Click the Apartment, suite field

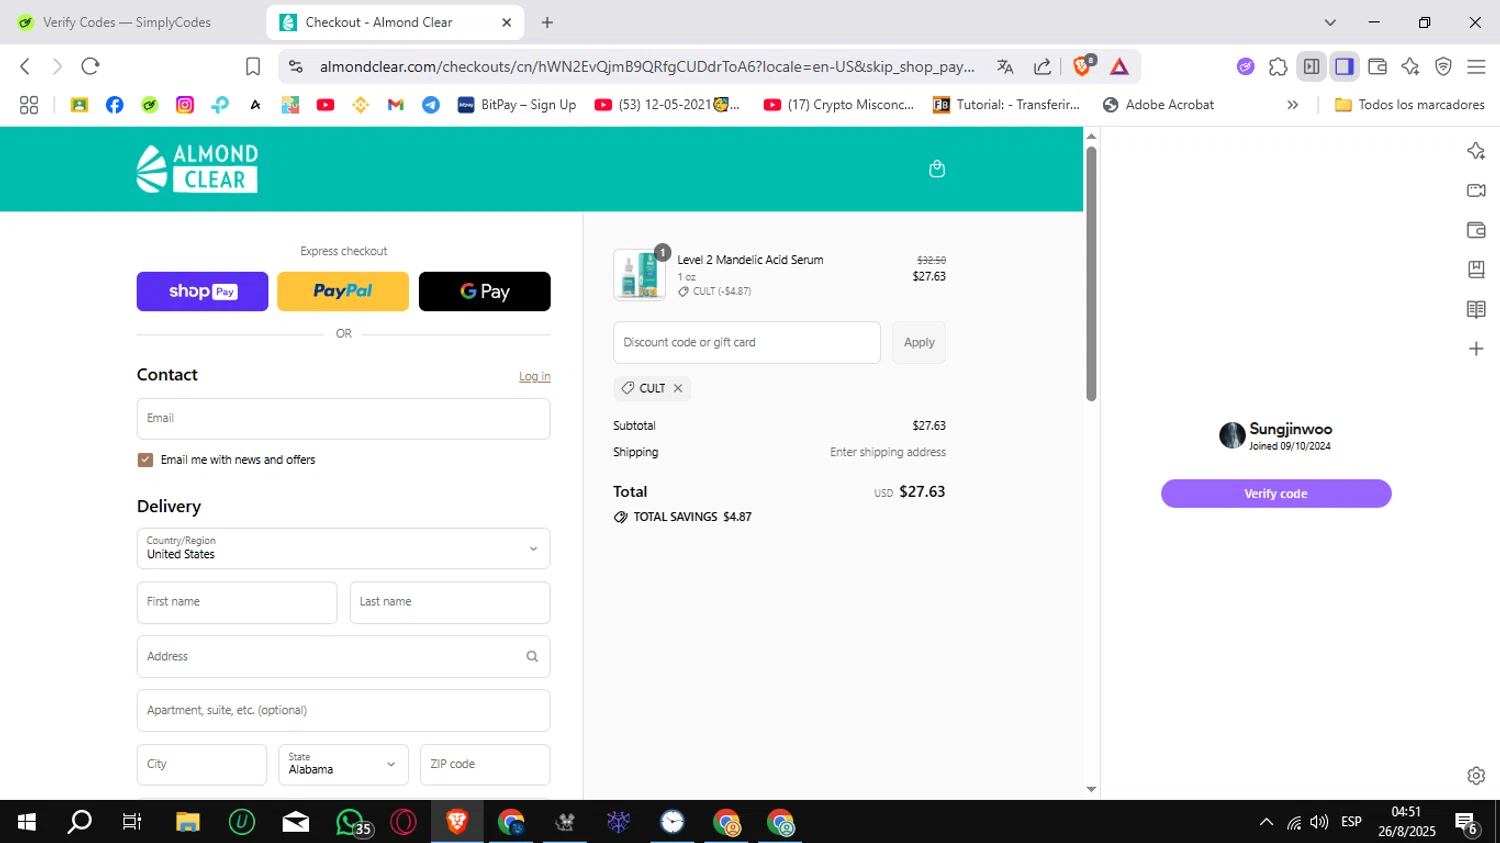coord(343,710)
